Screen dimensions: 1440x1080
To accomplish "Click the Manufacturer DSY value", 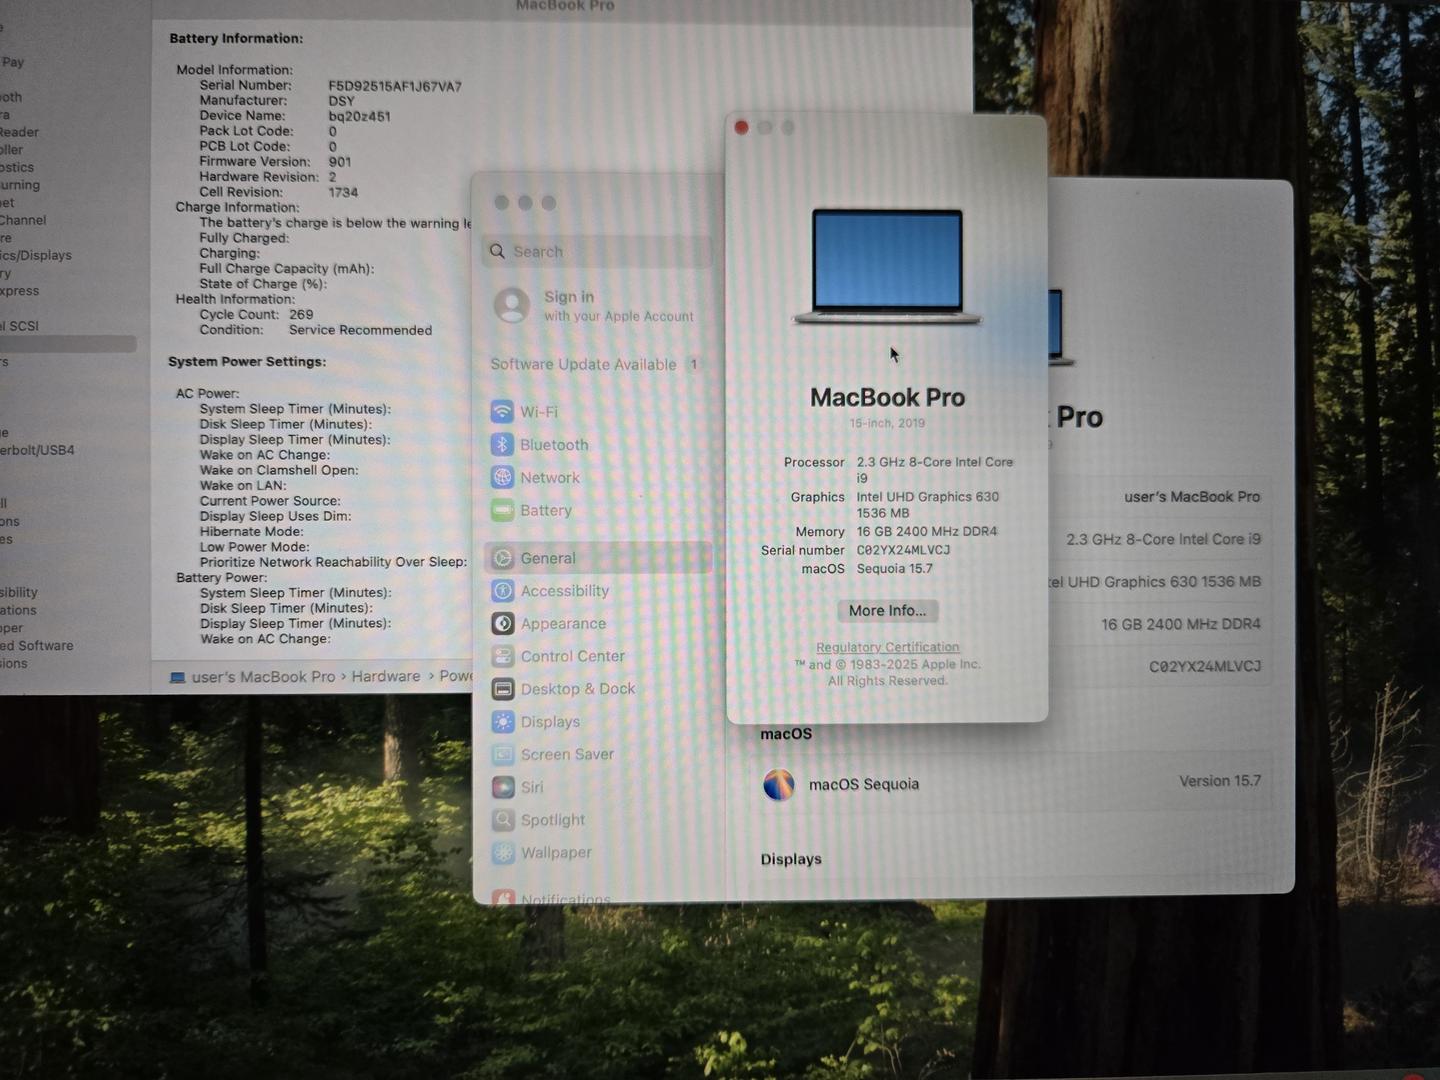I will 341,101.
